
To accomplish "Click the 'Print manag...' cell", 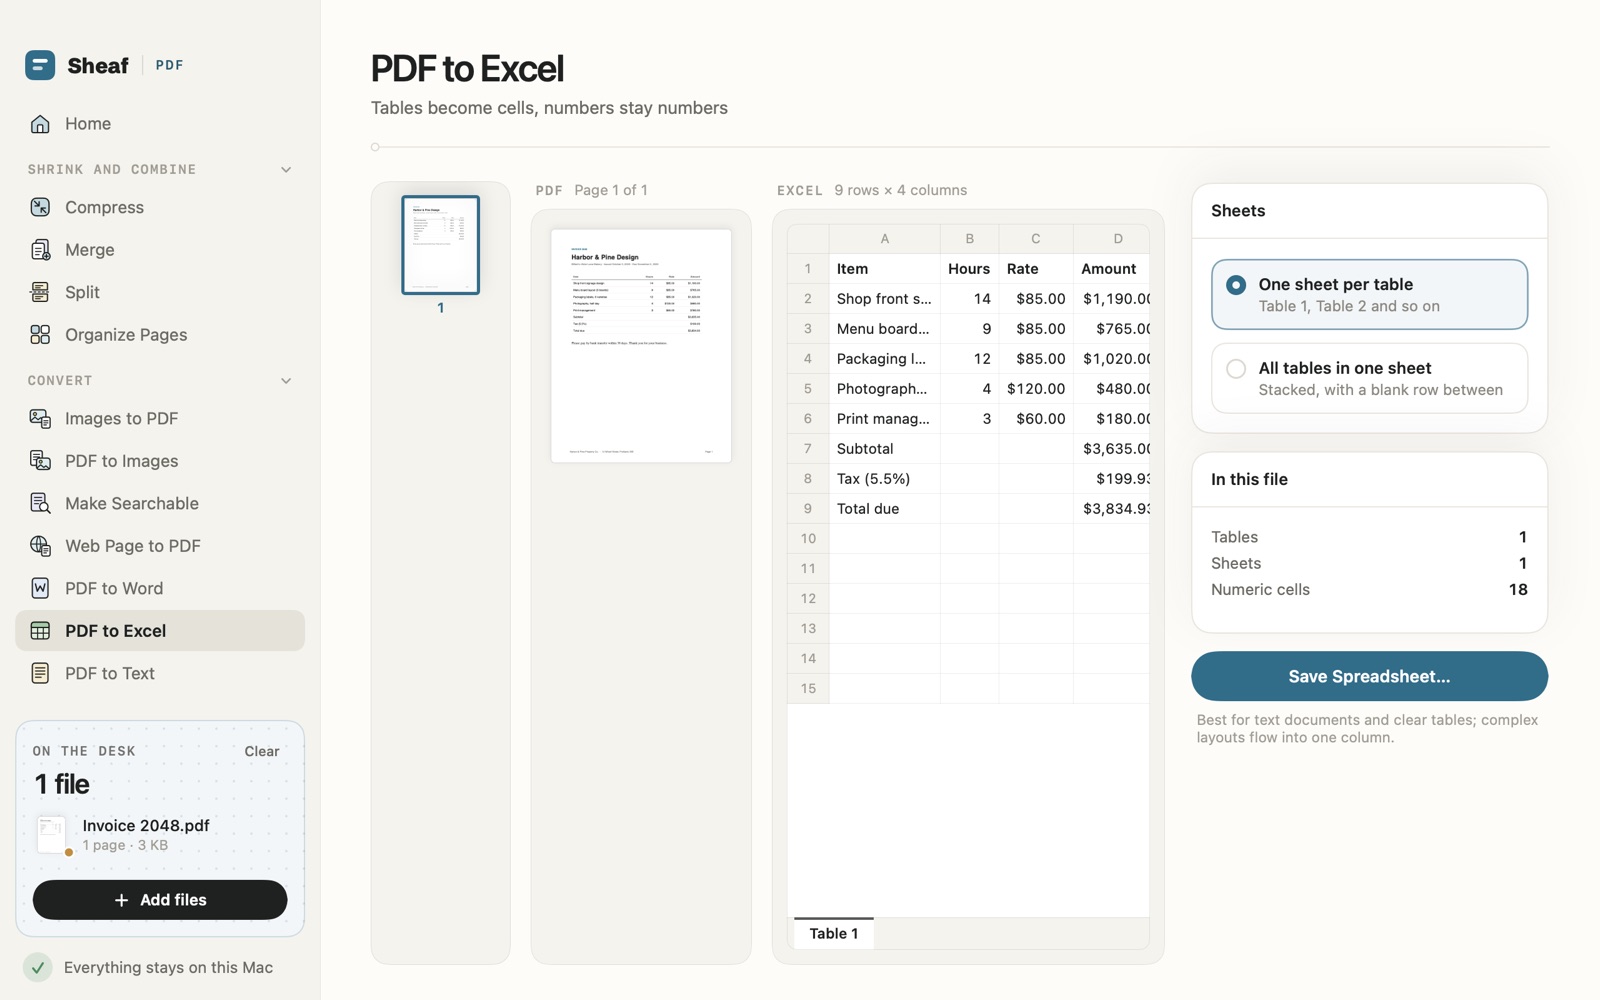I will 884,419.
